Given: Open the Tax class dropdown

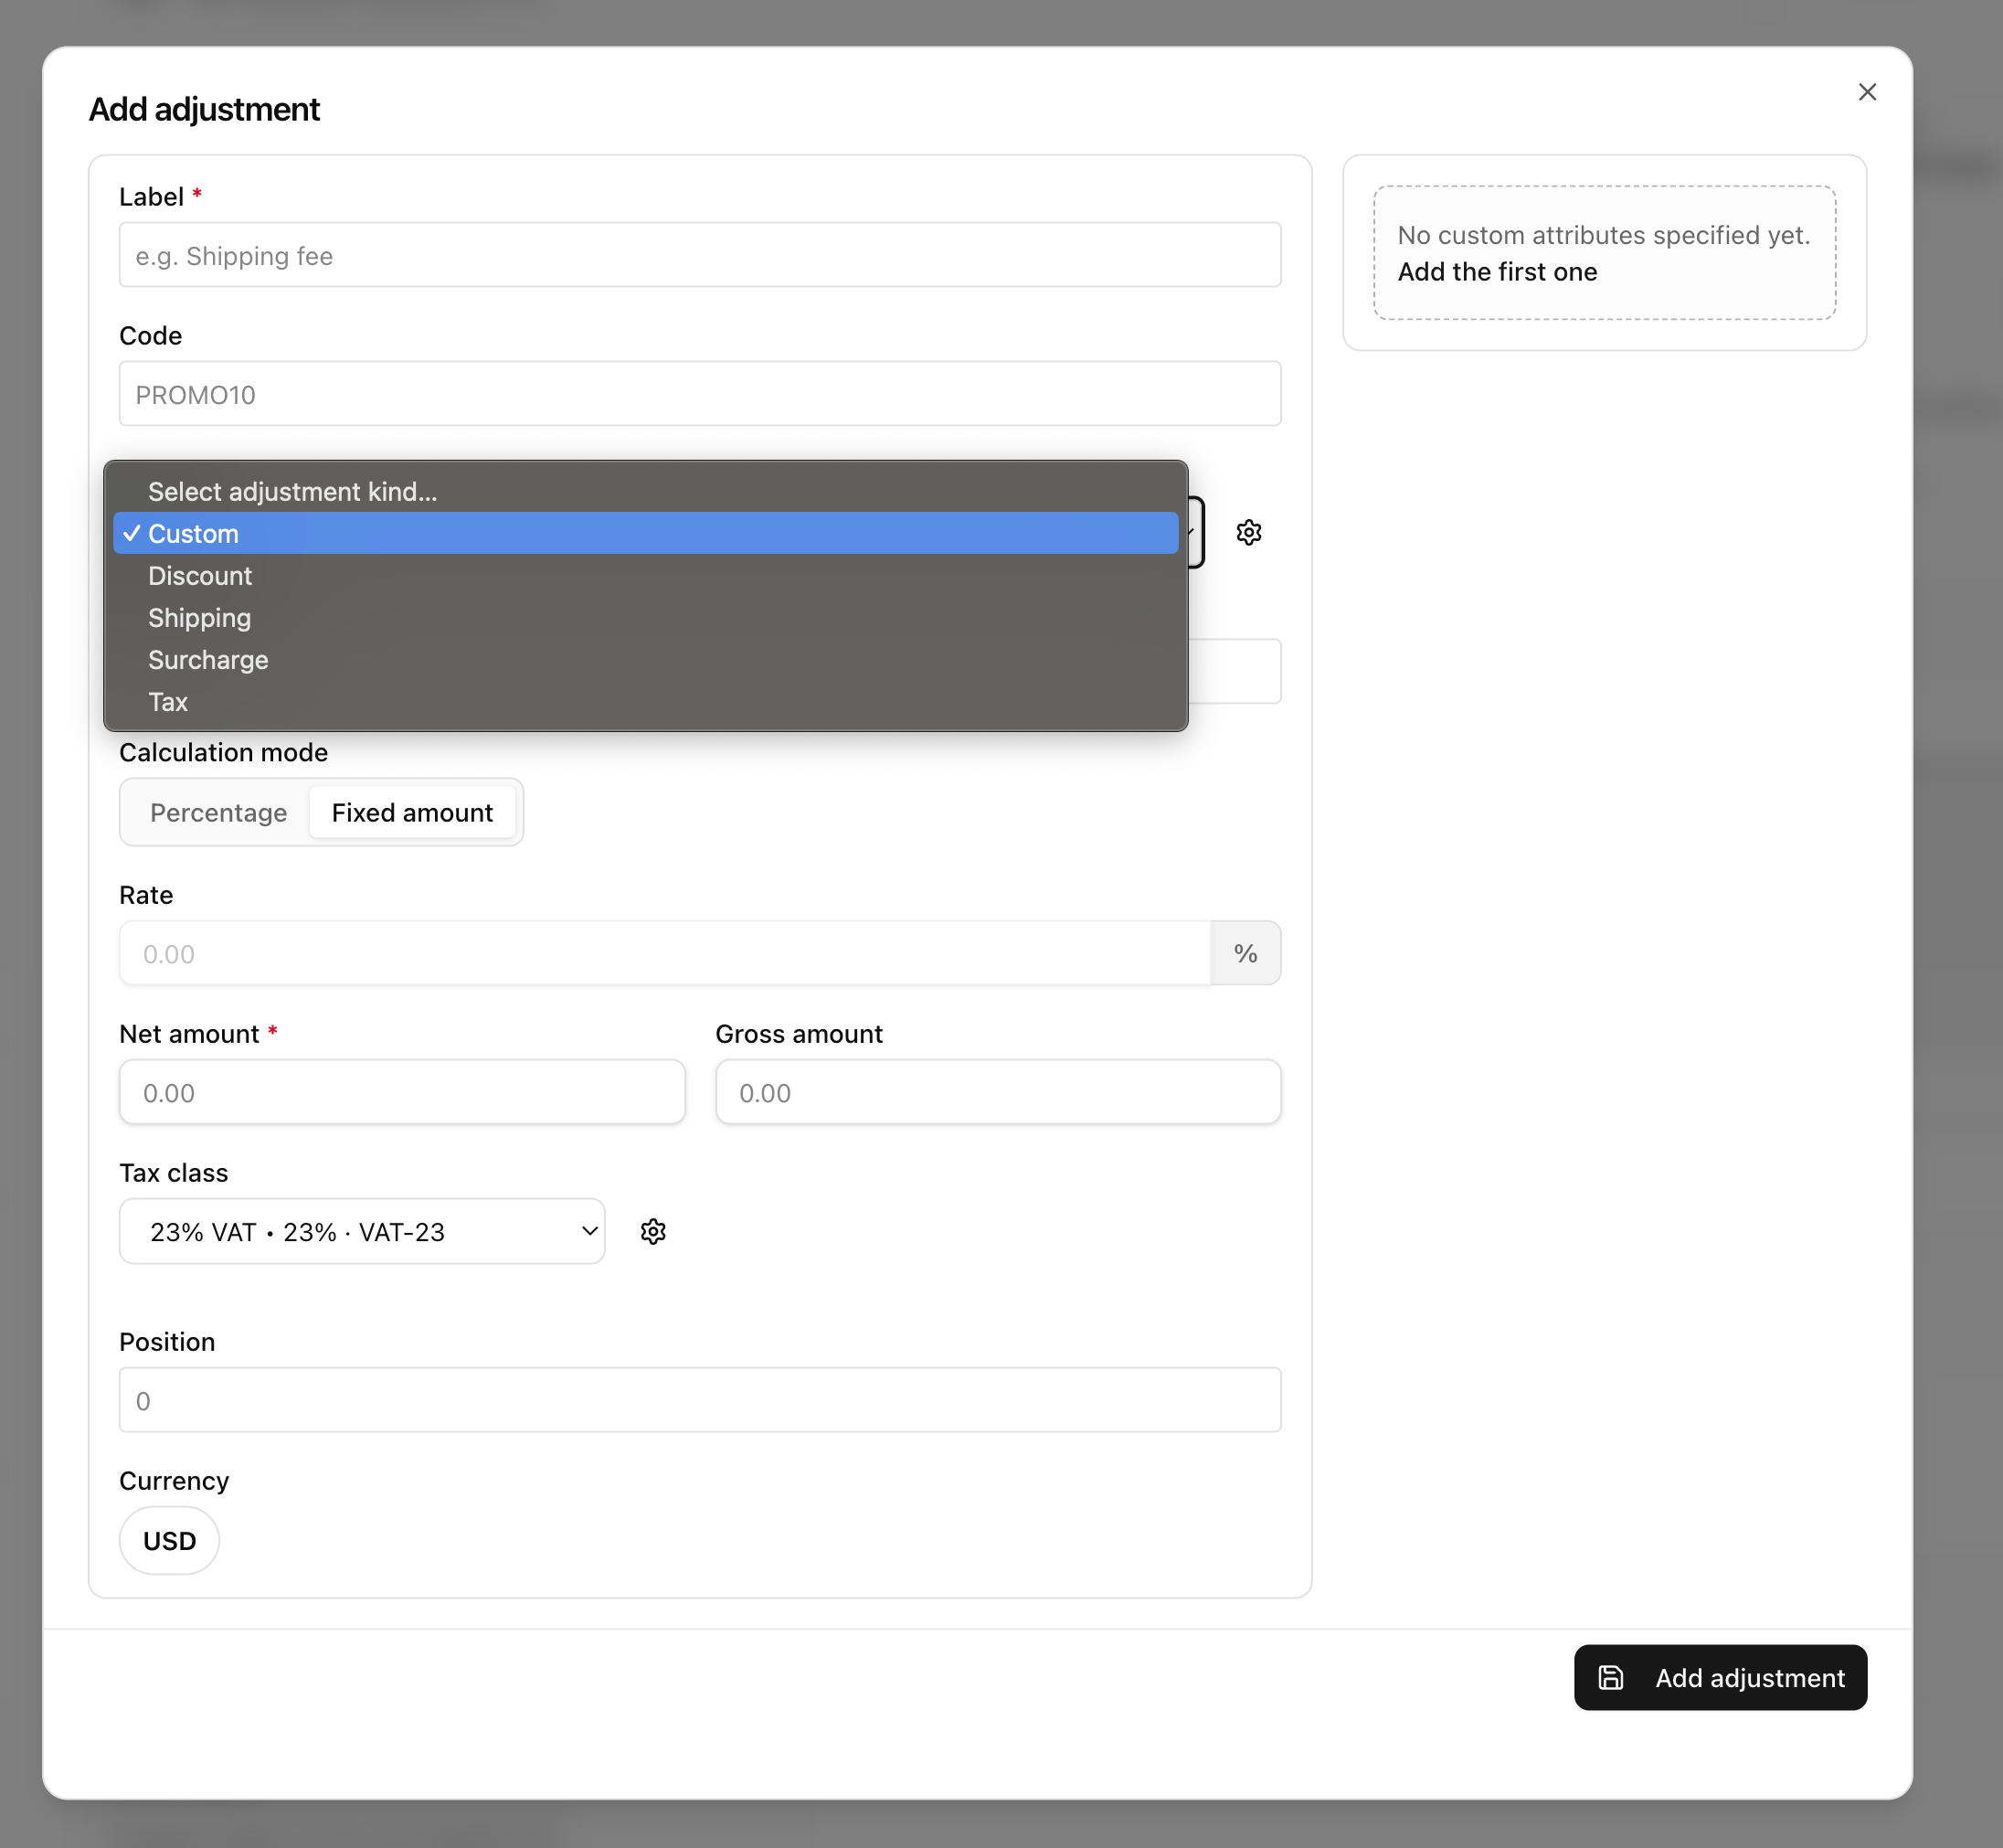Looking at the screenshot, I should tap(361, 1231).
